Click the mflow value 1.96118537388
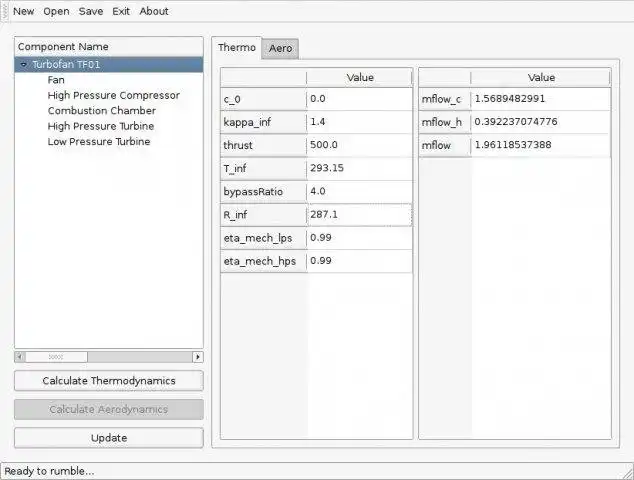The height and width of the screenshot is (480, 634). click(x=541, y=145)
